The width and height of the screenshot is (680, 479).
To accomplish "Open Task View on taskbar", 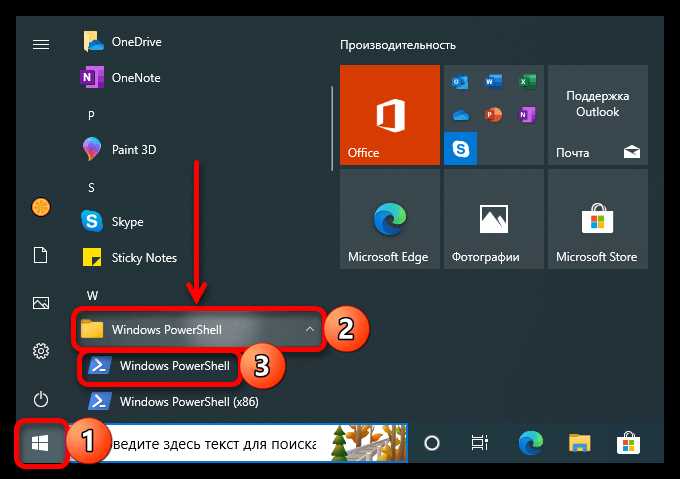I will click(x=479, y=443).
